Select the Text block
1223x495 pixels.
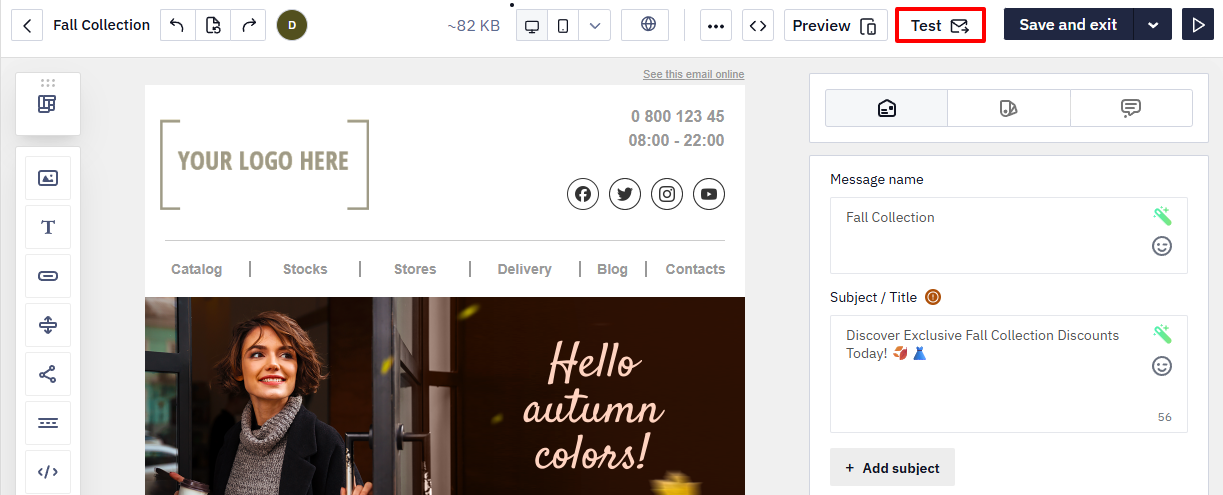click(48, 227)
